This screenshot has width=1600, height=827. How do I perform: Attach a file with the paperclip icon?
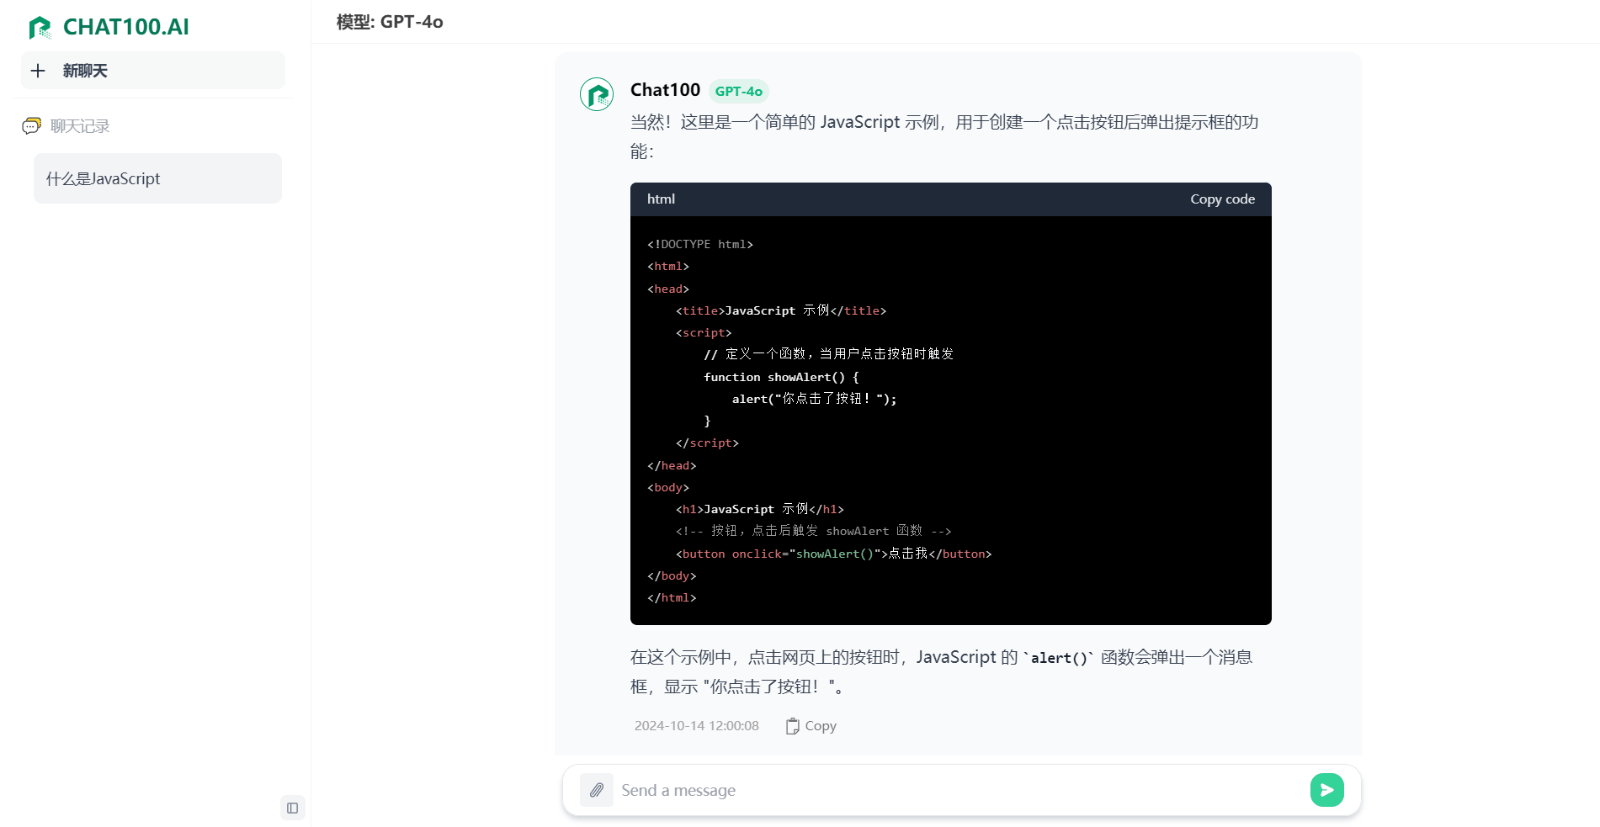coord(597,790)
